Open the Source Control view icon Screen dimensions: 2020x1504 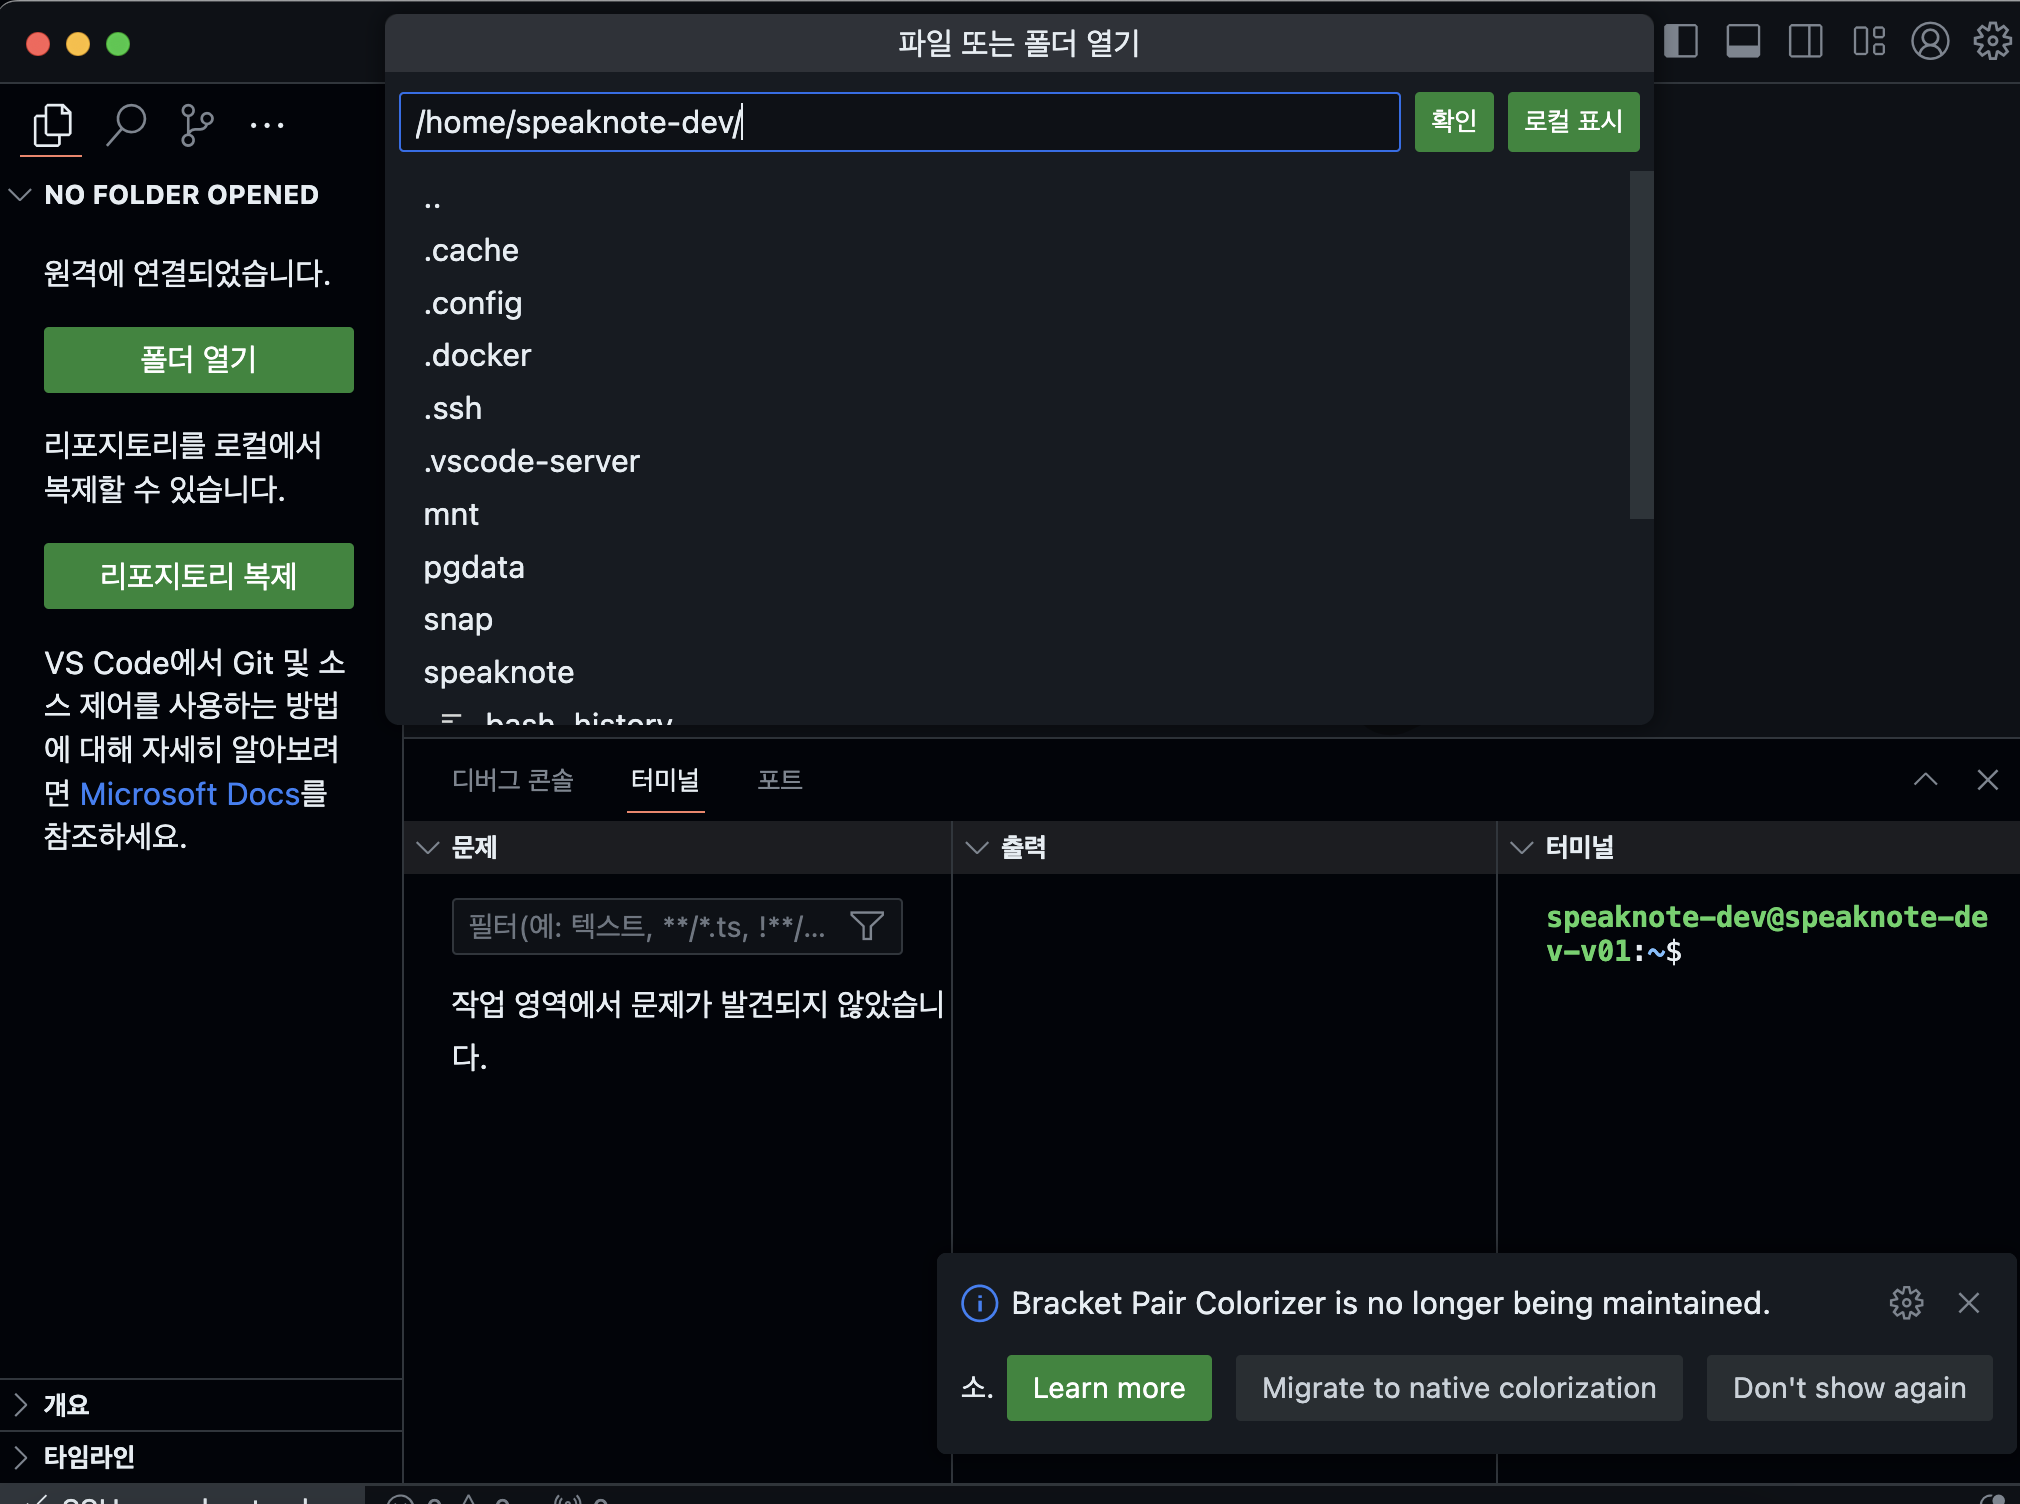pyautogui.click(x=197, y=125)
